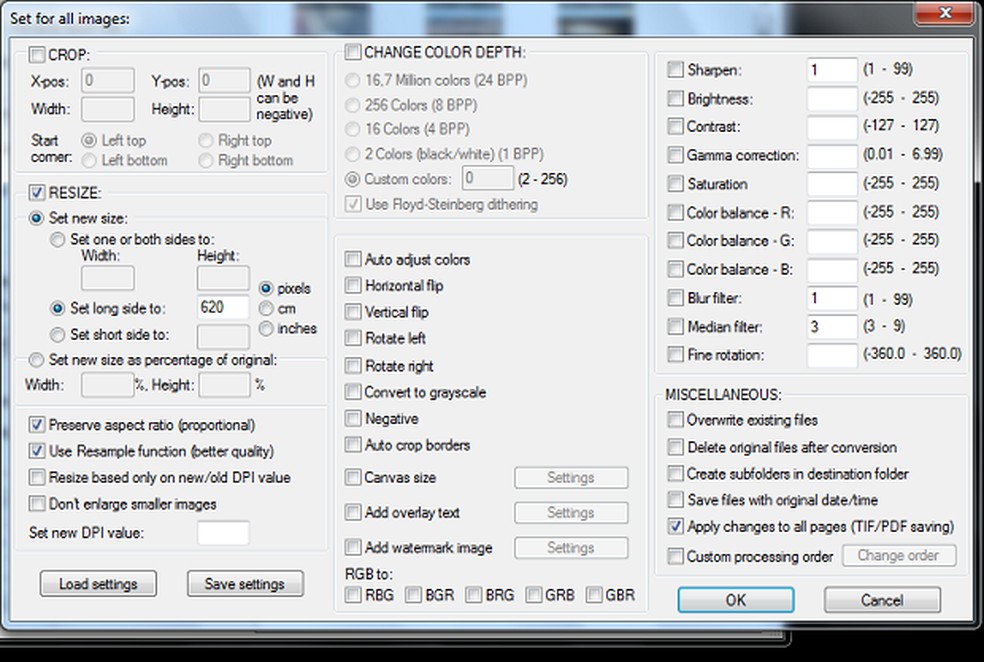
Task: Click the Brightness value input field
Action: [x=832, y=99]
